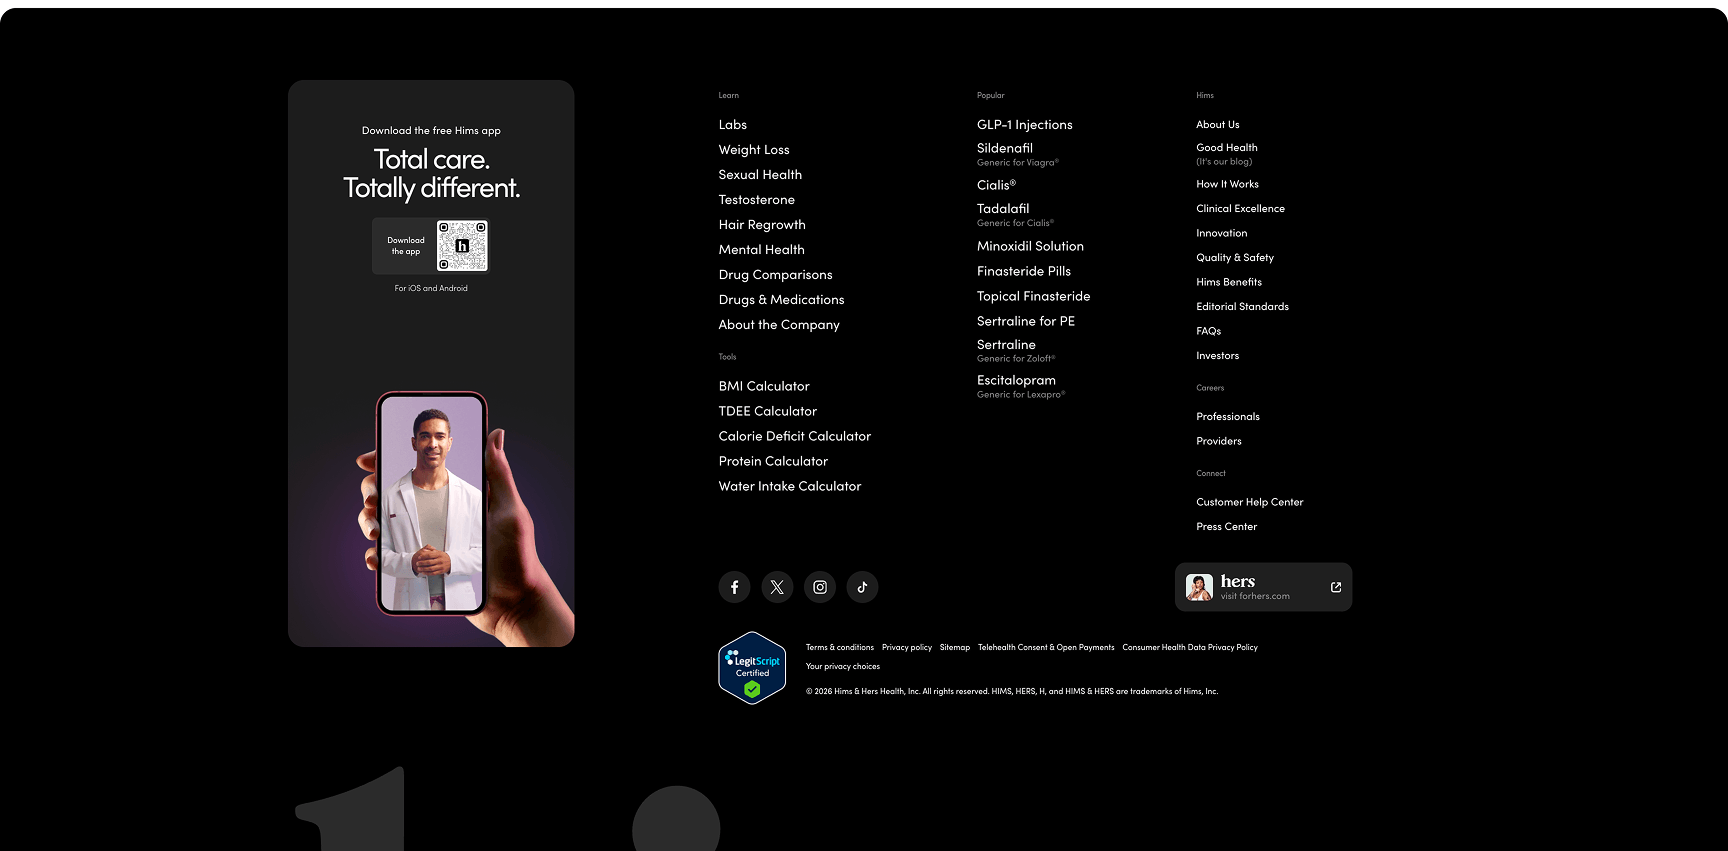Image resolution: width=1728 pixels, height=851 pixels.
Task: Open the Press Center link
Action: [1226, 527]
